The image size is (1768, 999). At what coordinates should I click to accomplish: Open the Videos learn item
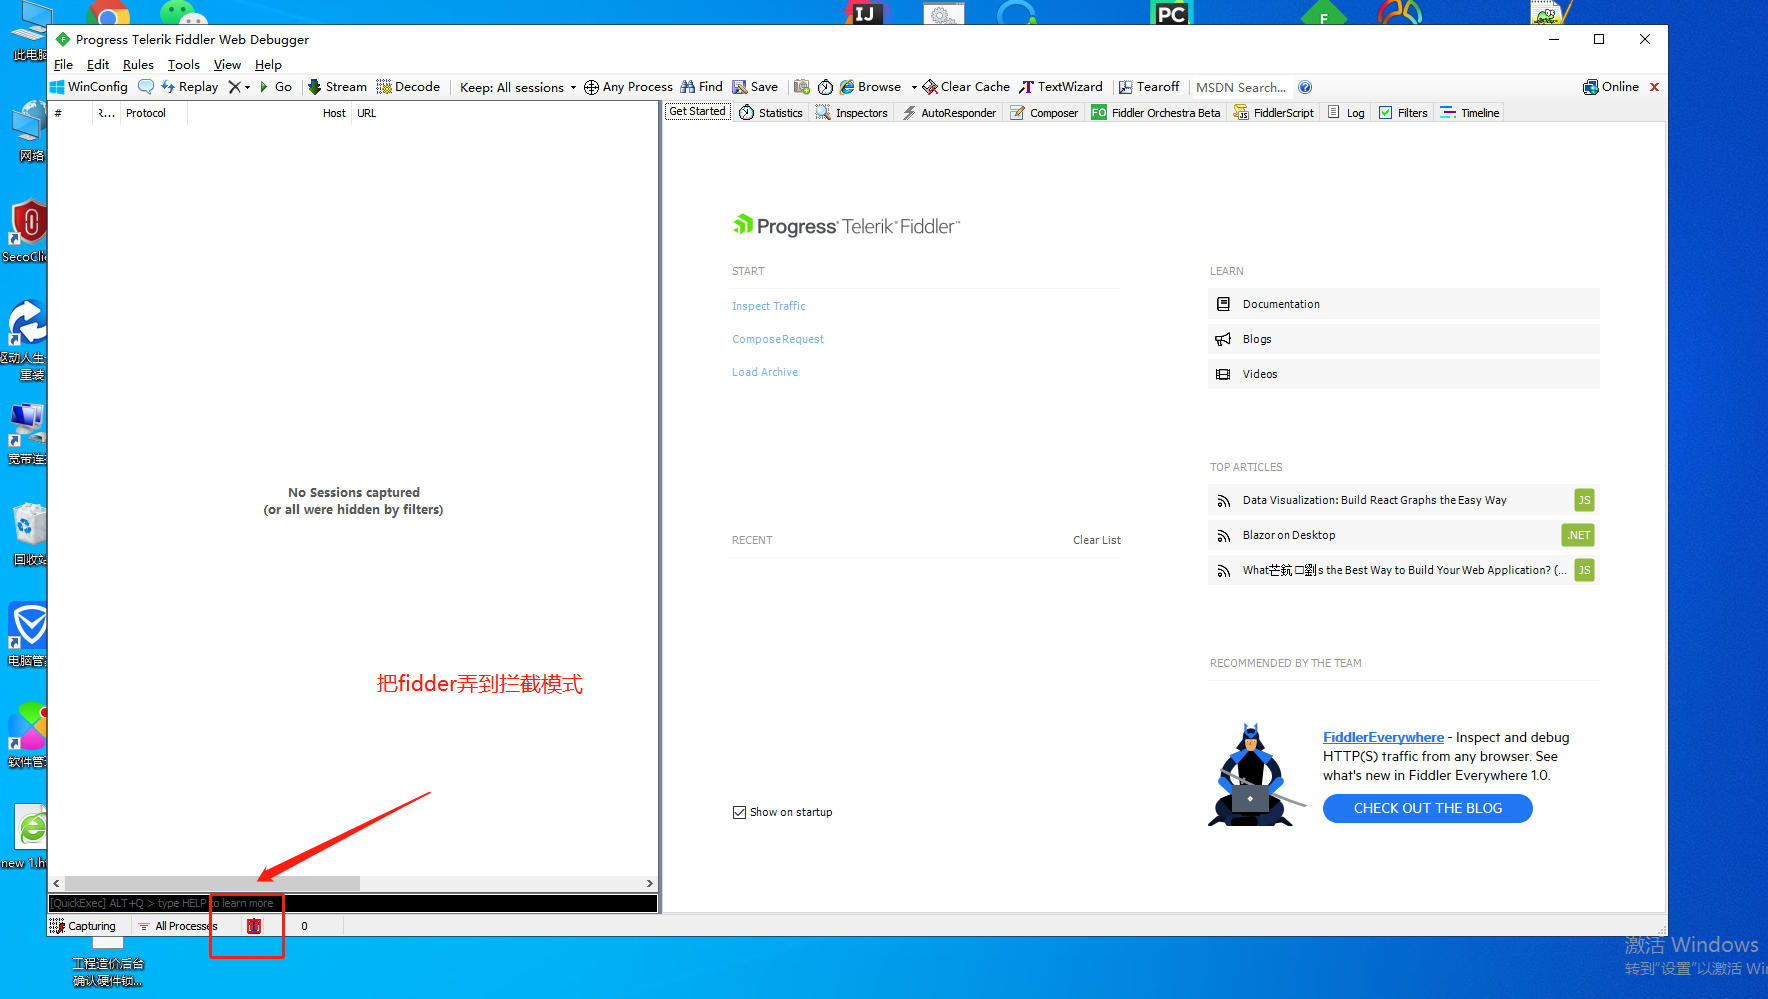click(x=1404, y=374)
